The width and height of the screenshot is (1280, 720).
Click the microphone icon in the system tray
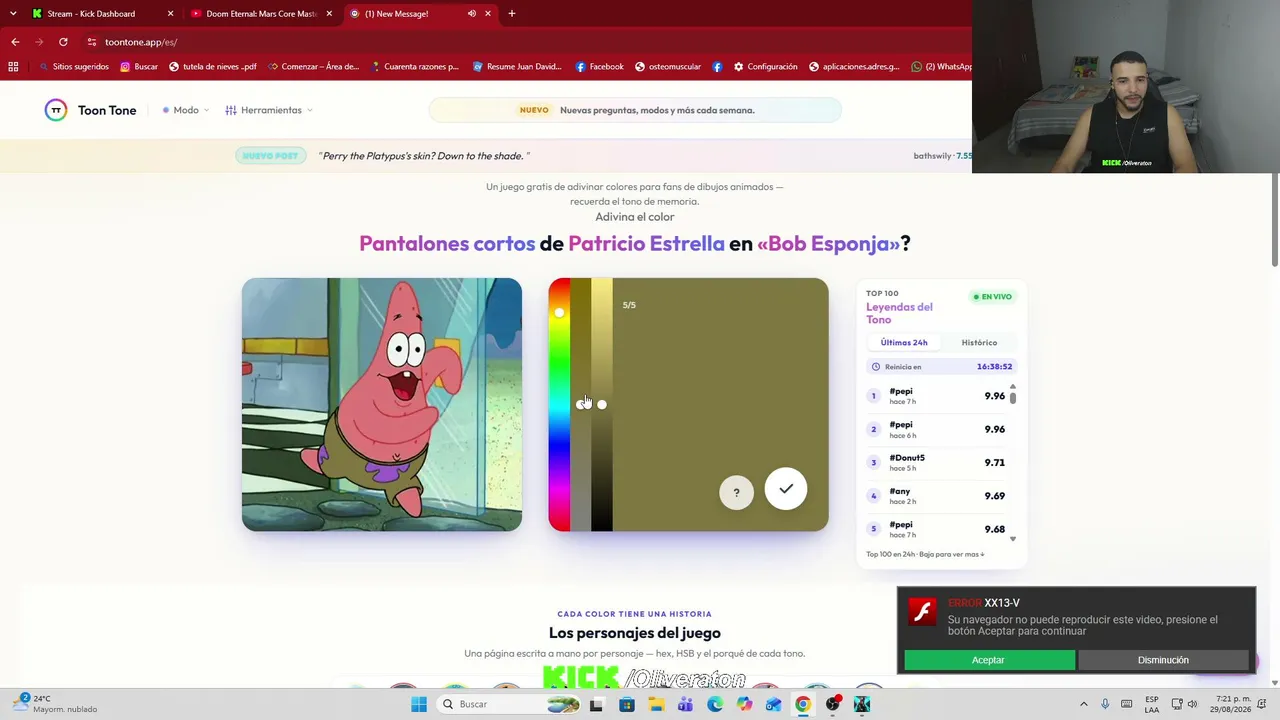[1105, 704]
